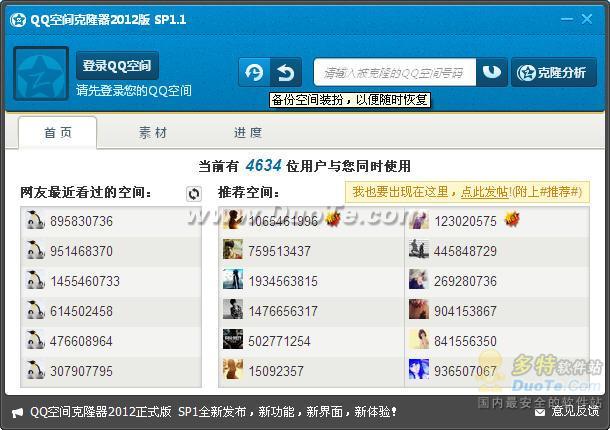Click avatar thumbnail beside 759513437
Screen dimensions: 610x430
[x=233, y=249]
